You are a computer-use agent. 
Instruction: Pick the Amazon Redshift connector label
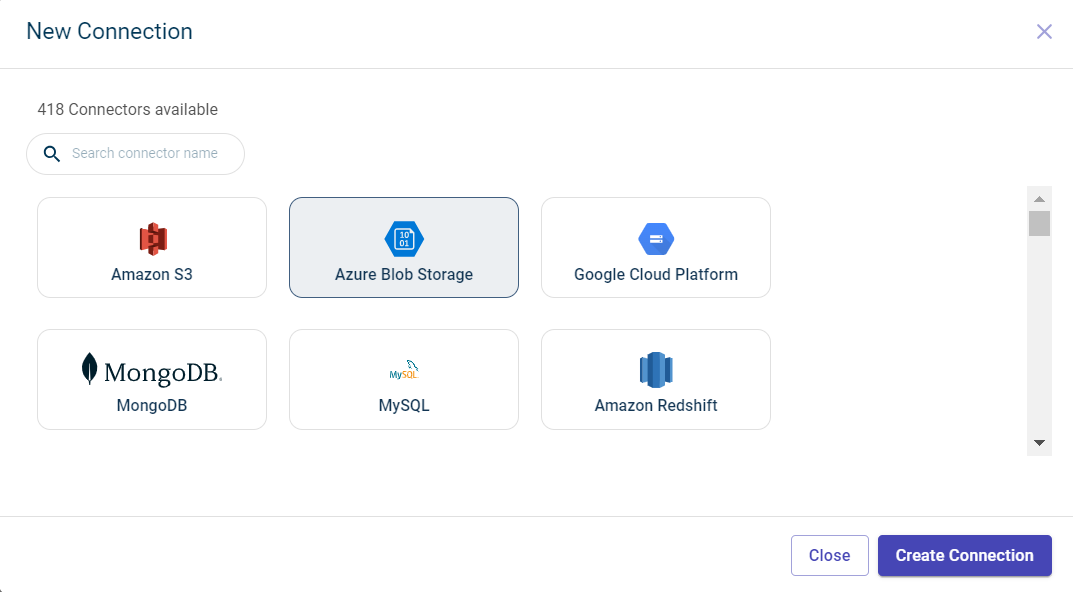656,406
